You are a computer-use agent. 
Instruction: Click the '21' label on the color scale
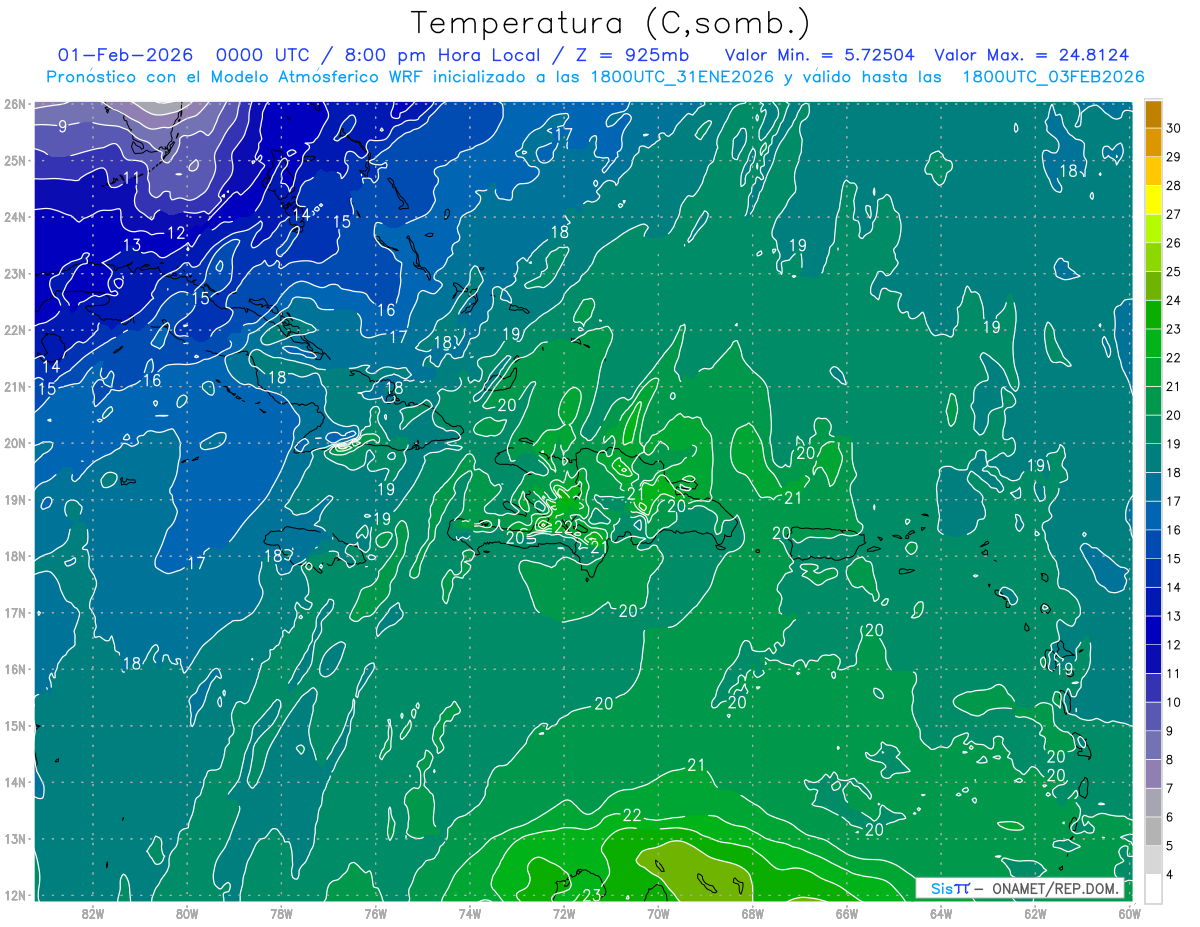[x=1175, y=386]
